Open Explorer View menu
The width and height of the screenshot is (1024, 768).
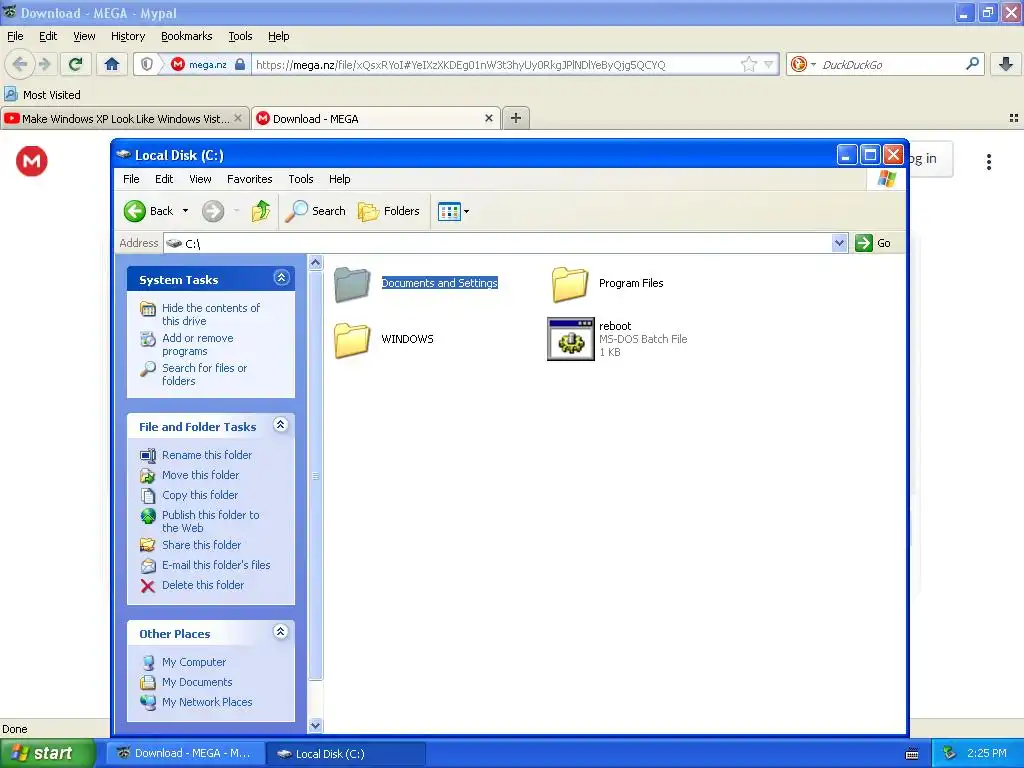click(x=200, y=179)
